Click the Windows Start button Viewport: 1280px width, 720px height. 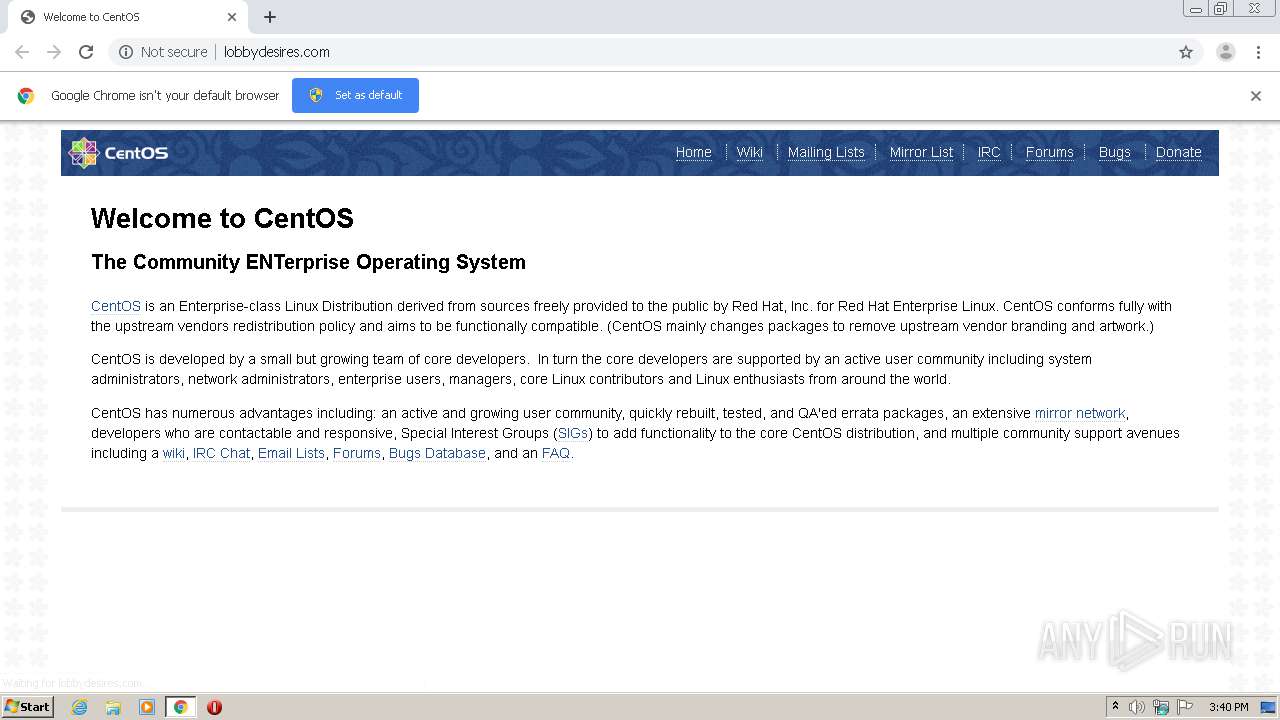(x=27, y=706)
